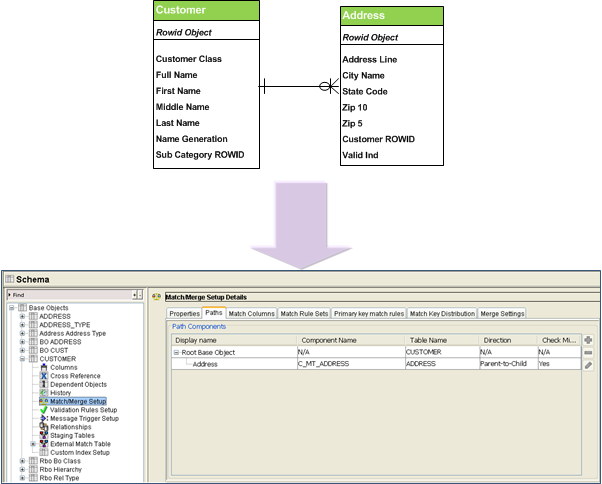Click the Cross Reference X icon
602x484 pixels.
(x=44, y=376)
